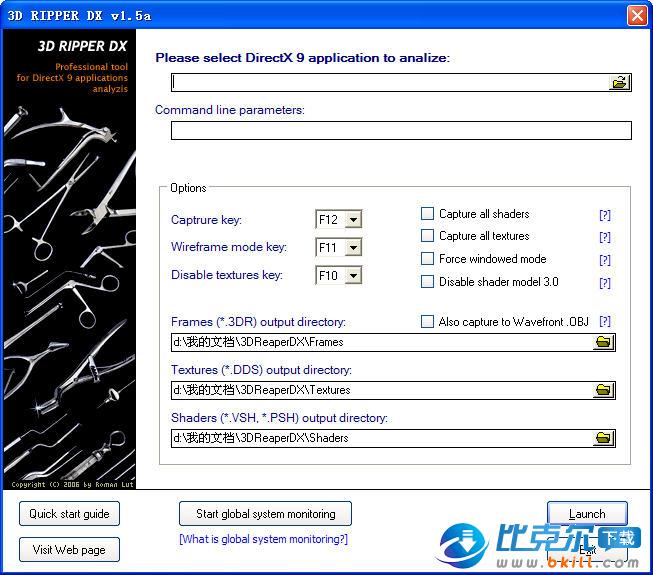
Task: Expand the Capture key F12 dropdown
Action: pos(352,220)
